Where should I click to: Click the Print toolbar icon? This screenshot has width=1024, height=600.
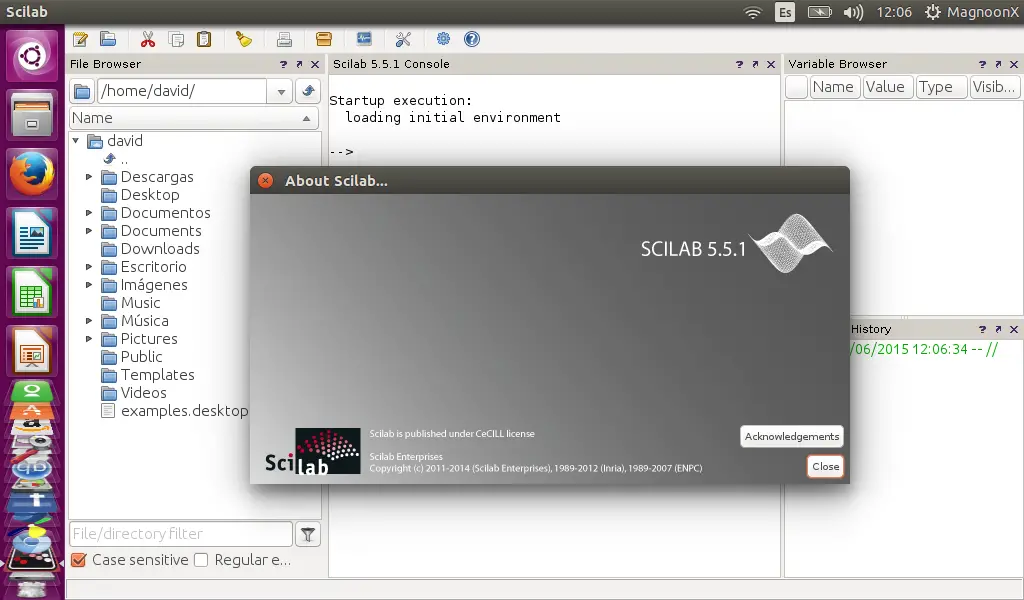coord(284,39)
